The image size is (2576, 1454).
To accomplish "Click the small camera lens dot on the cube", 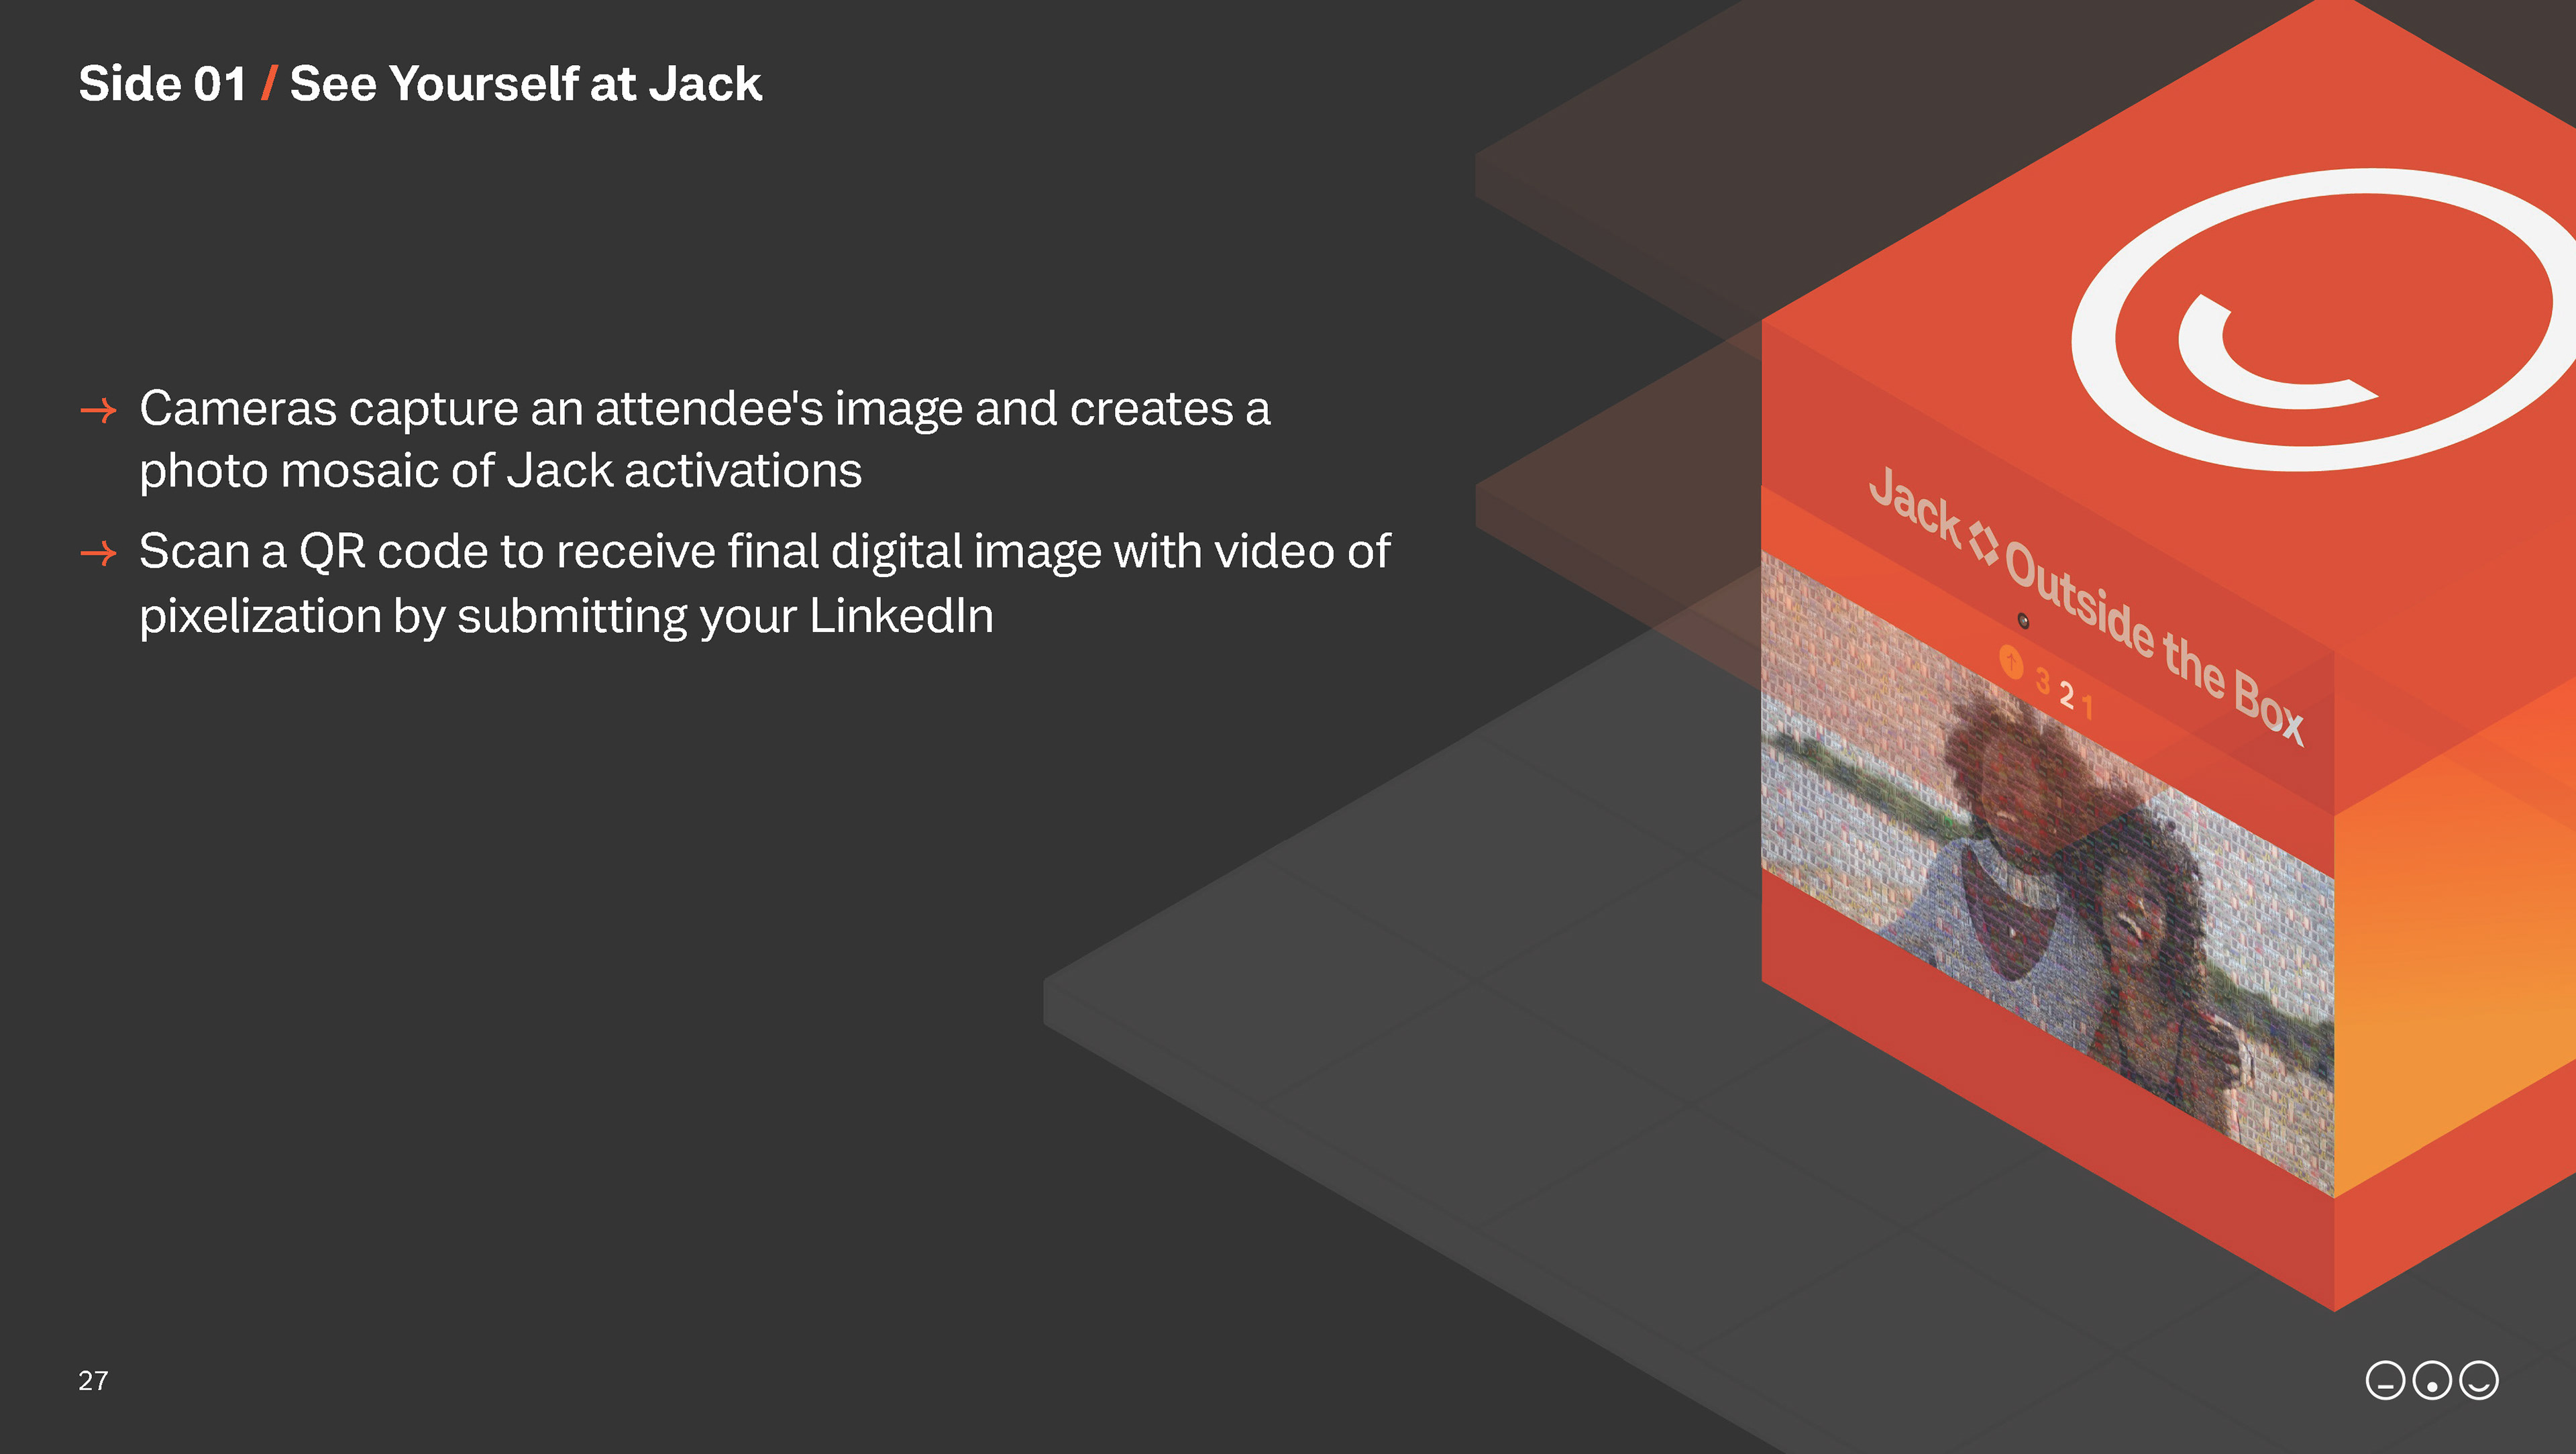I will click(x=2023, y=621).
